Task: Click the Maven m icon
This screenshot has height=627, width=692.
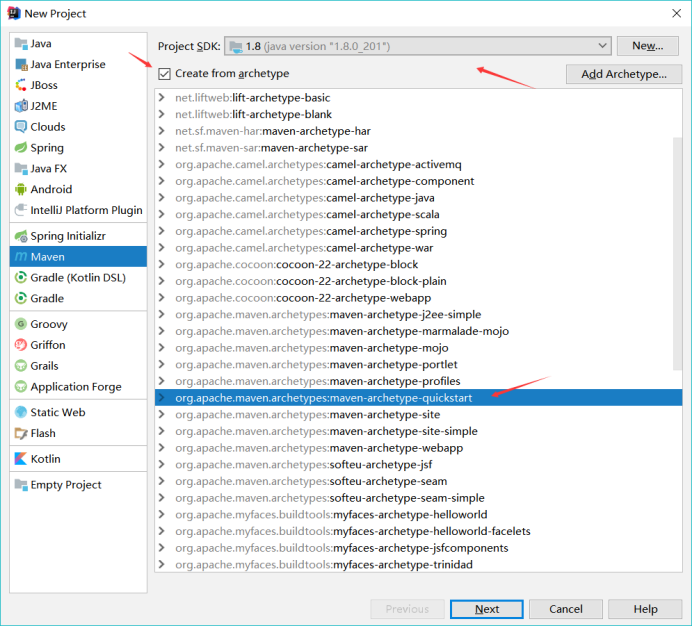Action: [21, 257]
